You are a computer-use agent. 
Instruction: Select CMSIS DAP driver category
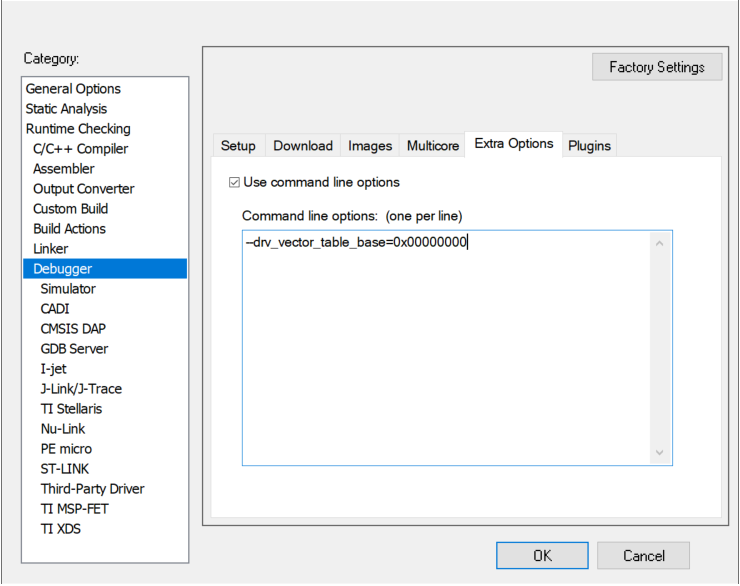click(x=73, y=329)
